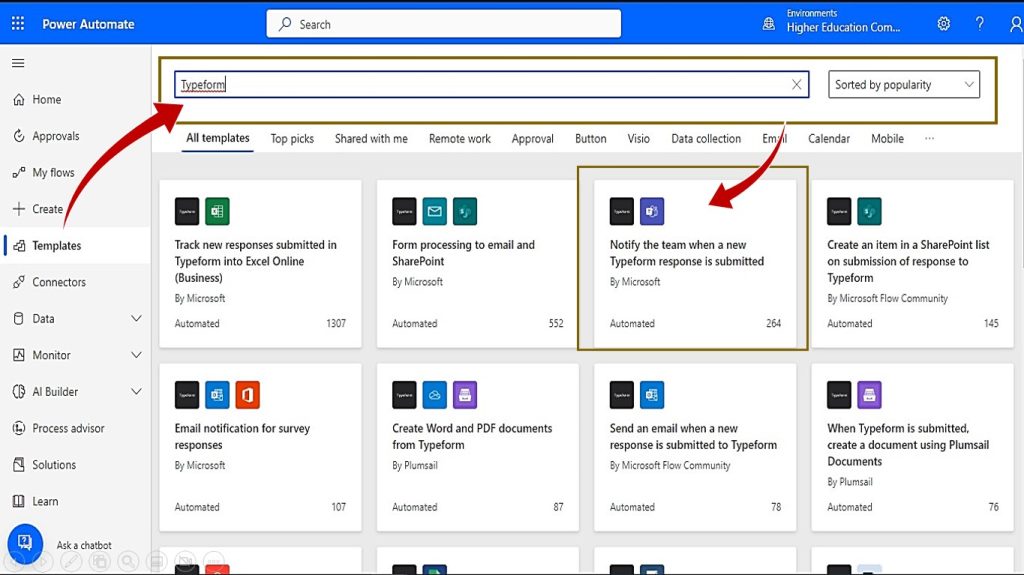Click Outlook icon on Send an email card
Image resolution: width=1024 pixels, height=575 pixels.
pos(652,395)
